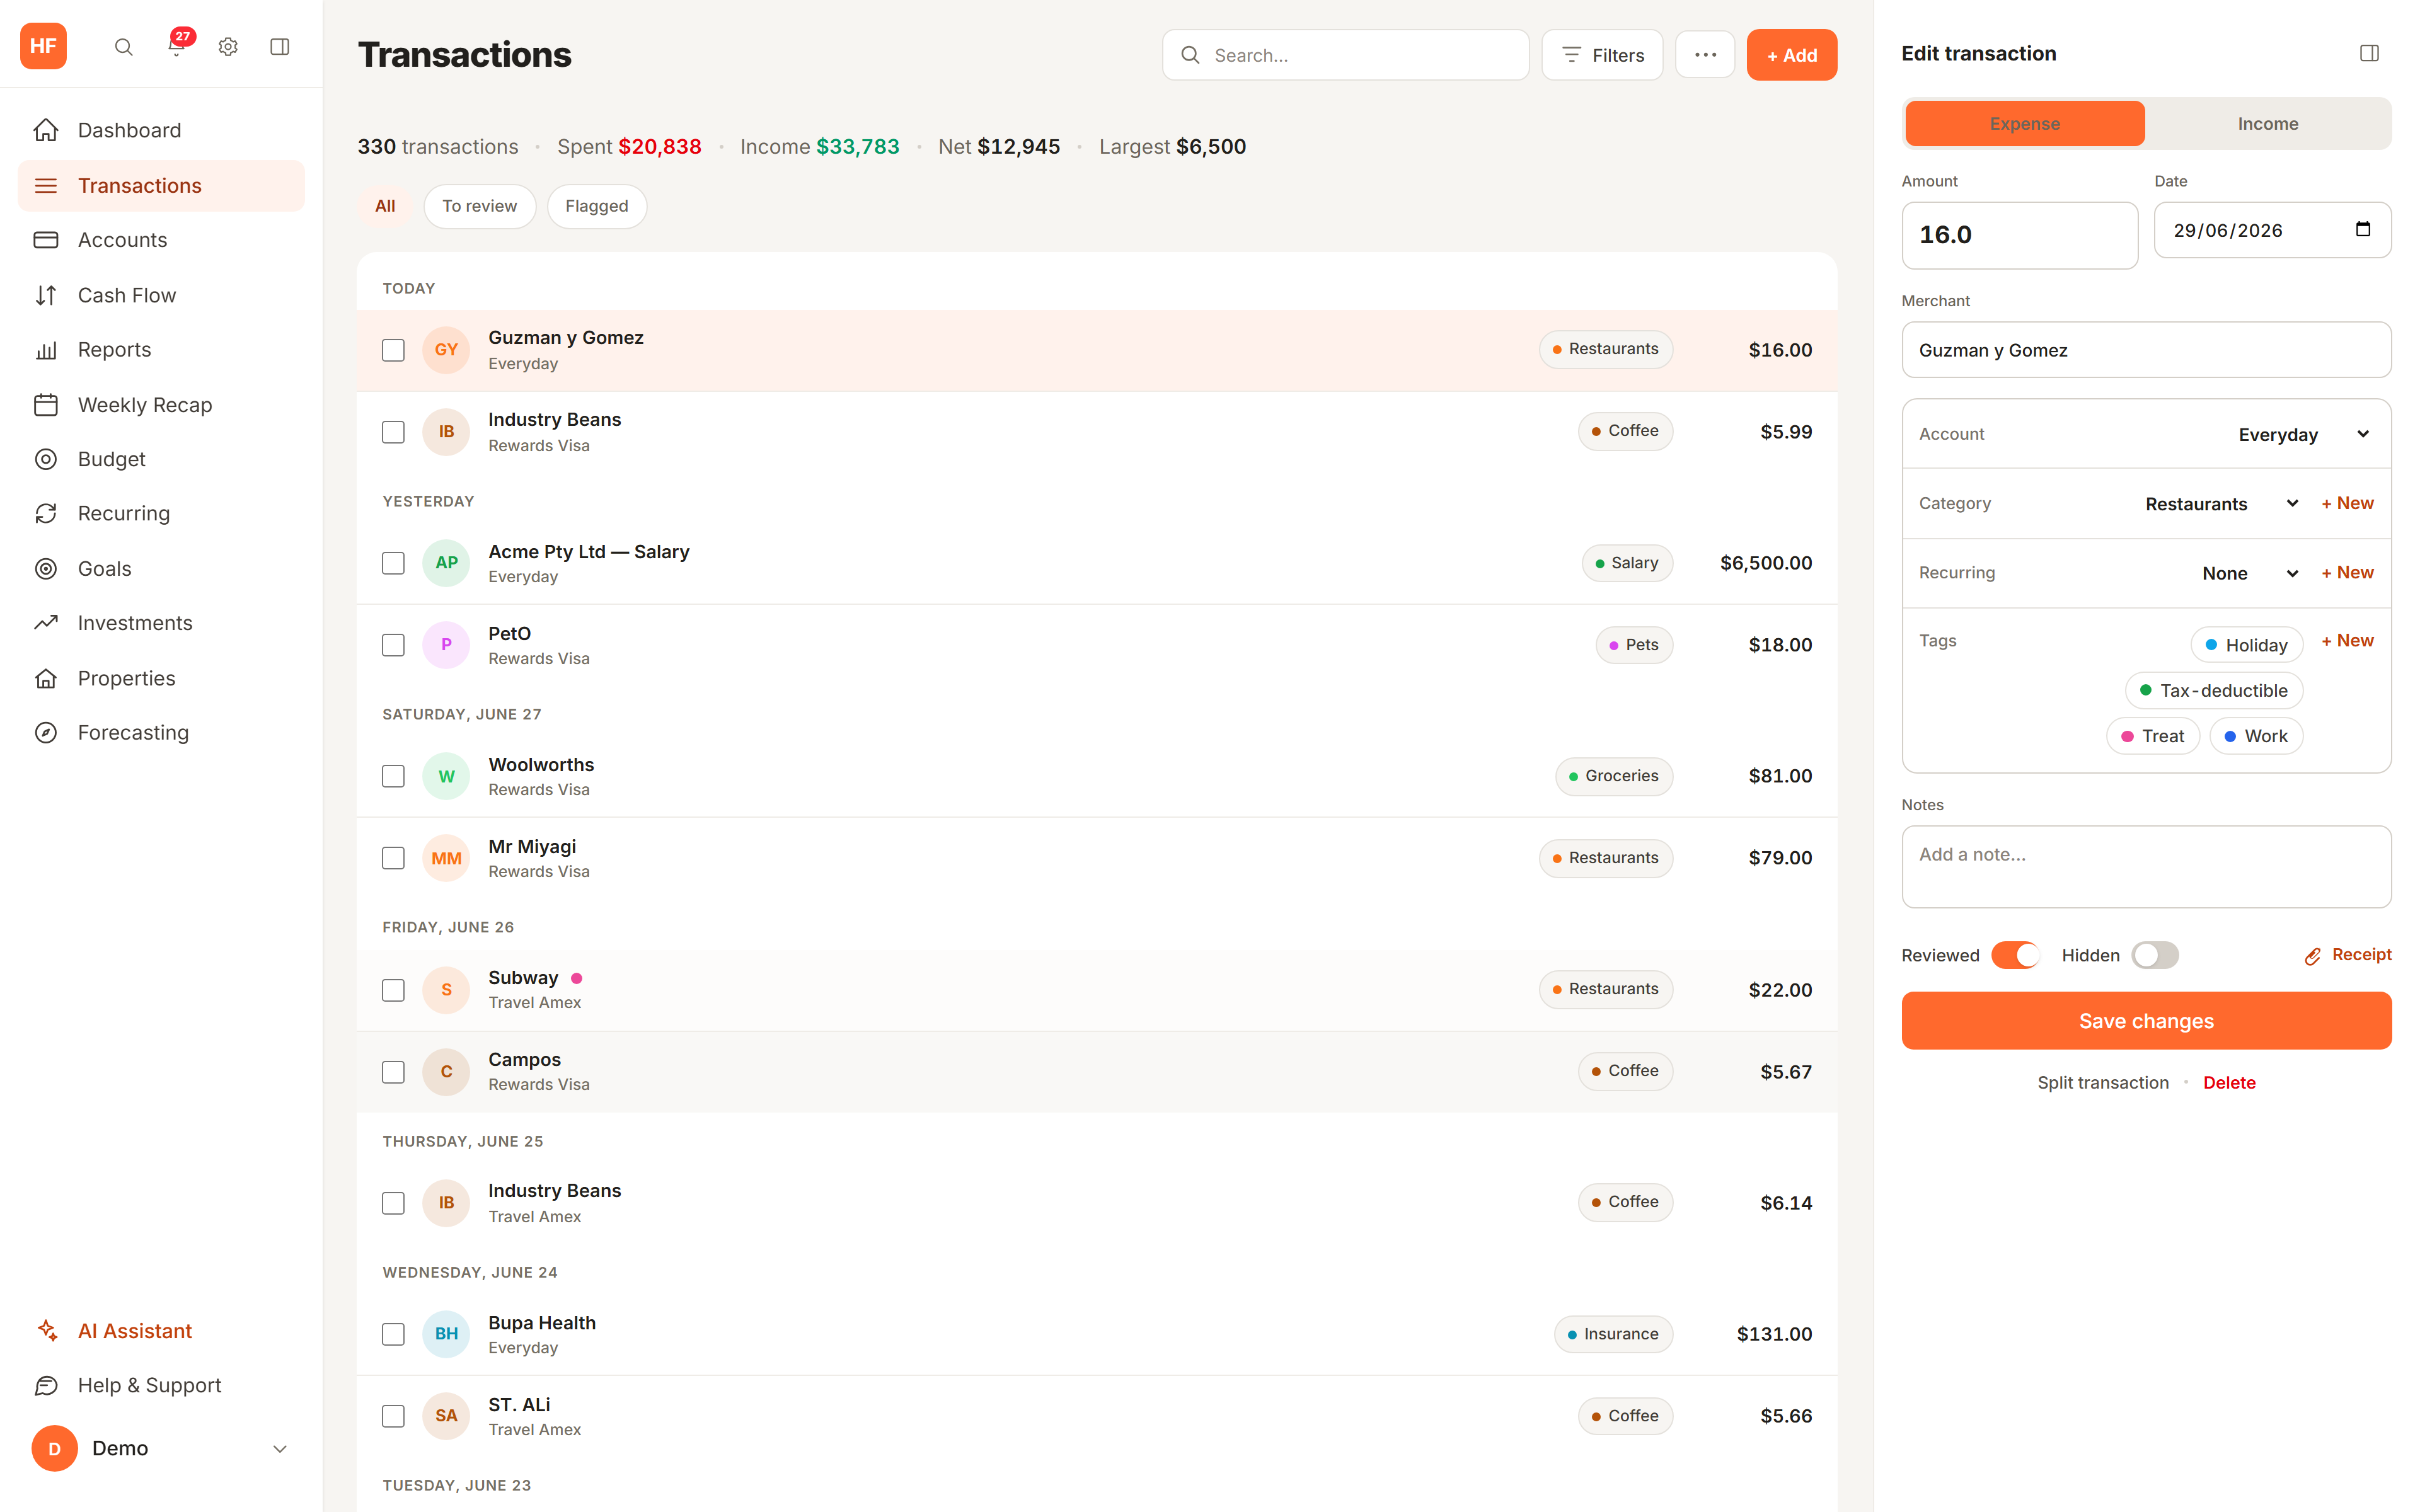Click the Cash Flow arrows icon
This screenshot has width=2420, height=1512.
point(46,295)
